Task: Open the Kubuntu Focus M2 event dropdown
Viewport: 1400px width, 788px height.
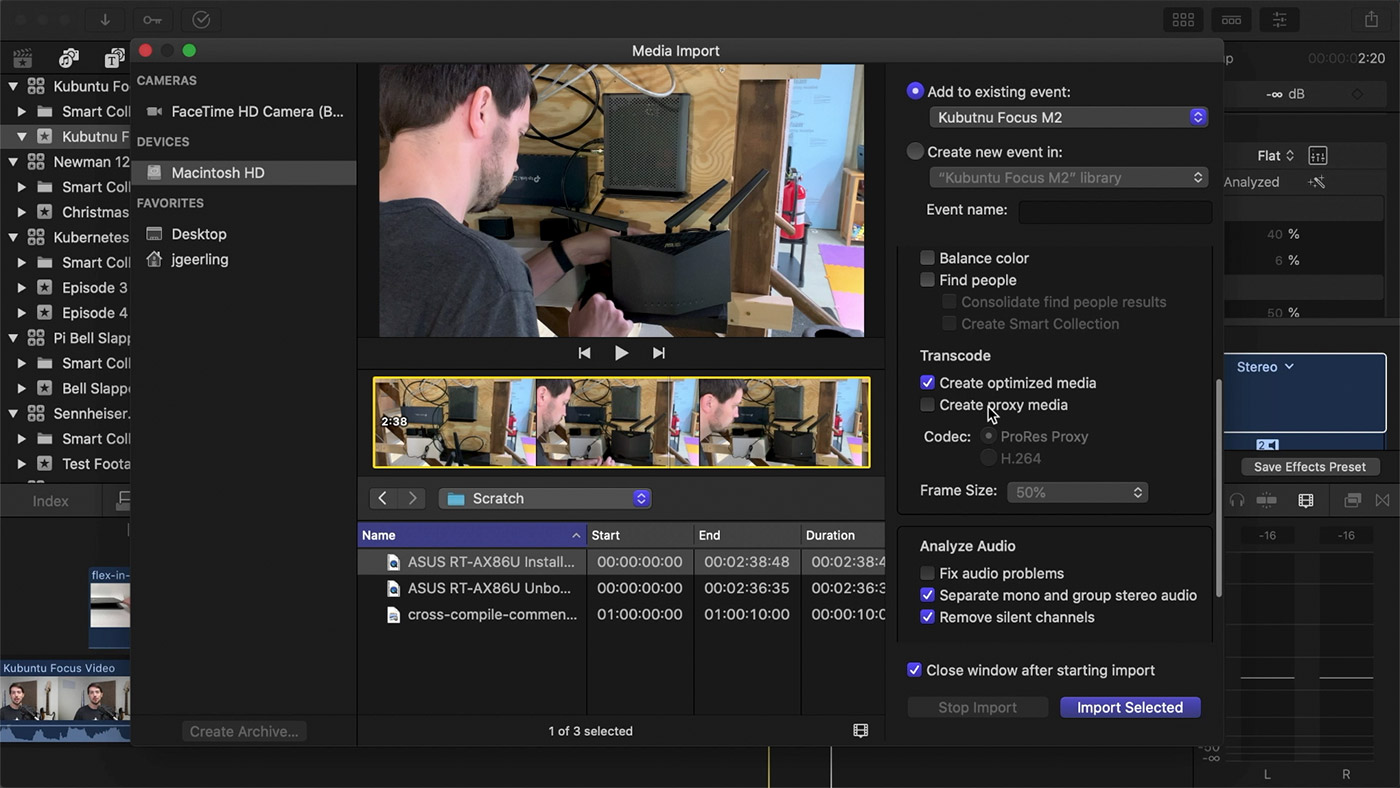Action: tap(1068, 117)
